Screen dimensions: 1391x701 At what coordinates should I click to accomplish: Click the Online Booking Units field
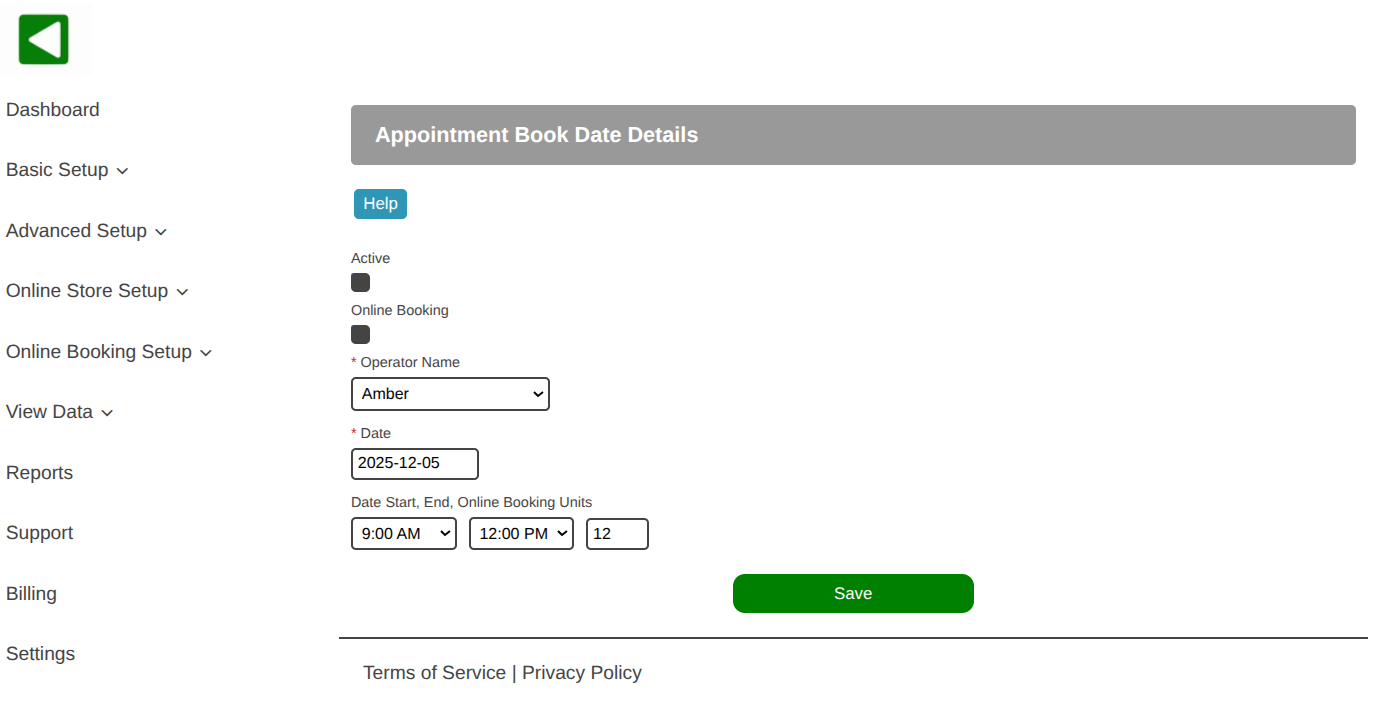[x=617, y=534]
